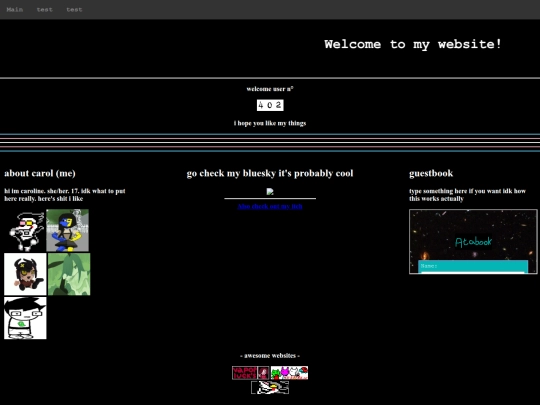Click the glasses-wearing black-haired character image

pyautogui.click(x=25, y=318)
